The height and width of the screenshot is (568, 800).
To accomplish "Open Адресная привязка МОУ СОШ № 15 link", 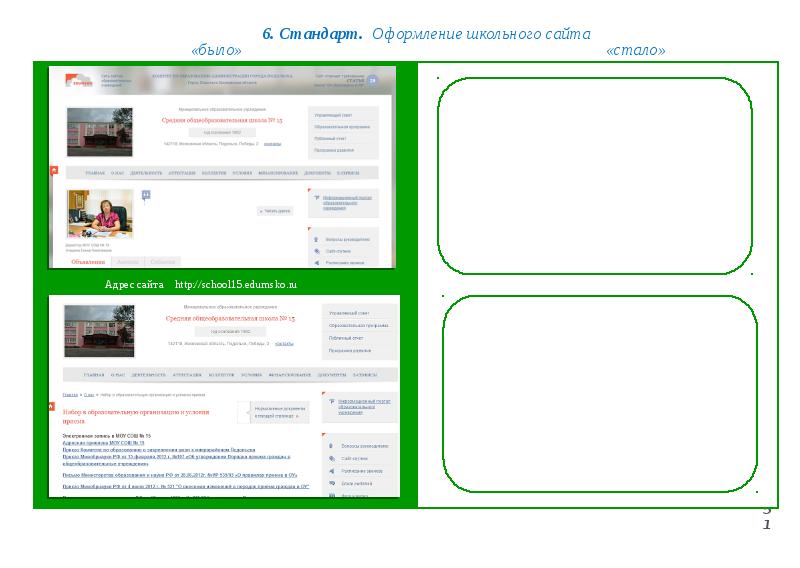I will (103, 443).
